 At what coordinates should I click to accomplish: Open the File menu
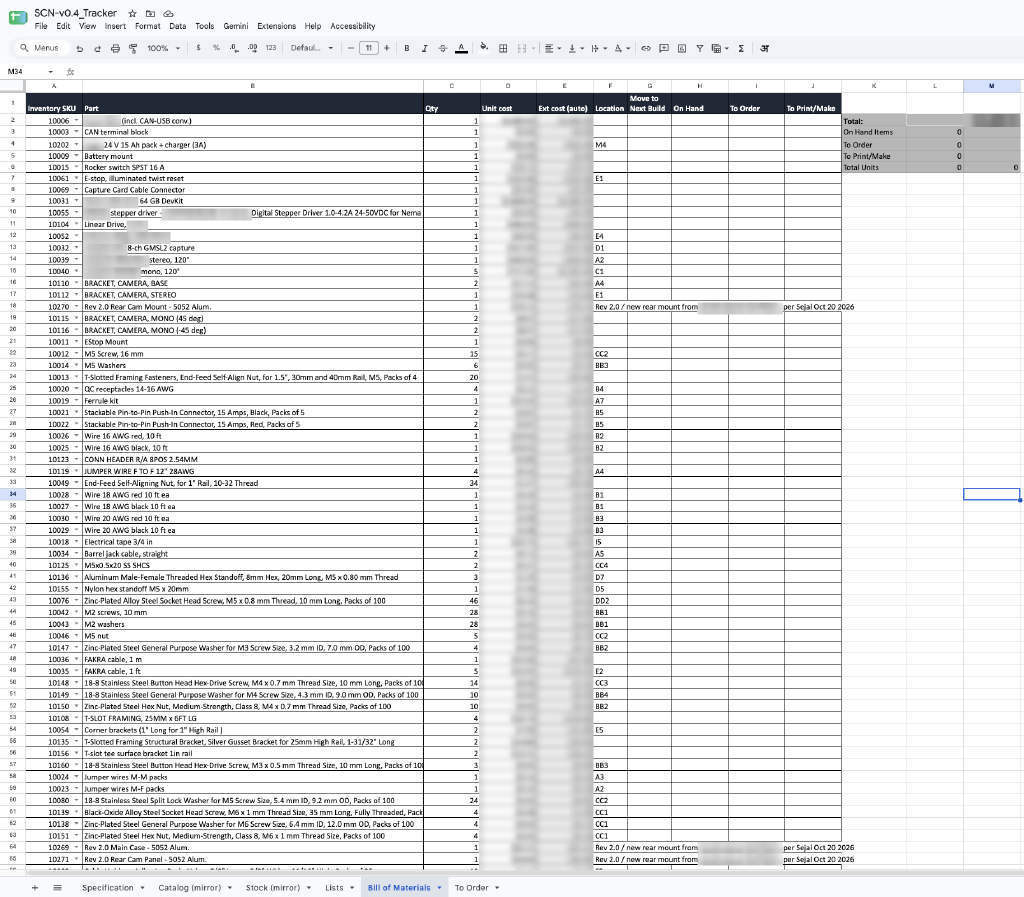41,26
